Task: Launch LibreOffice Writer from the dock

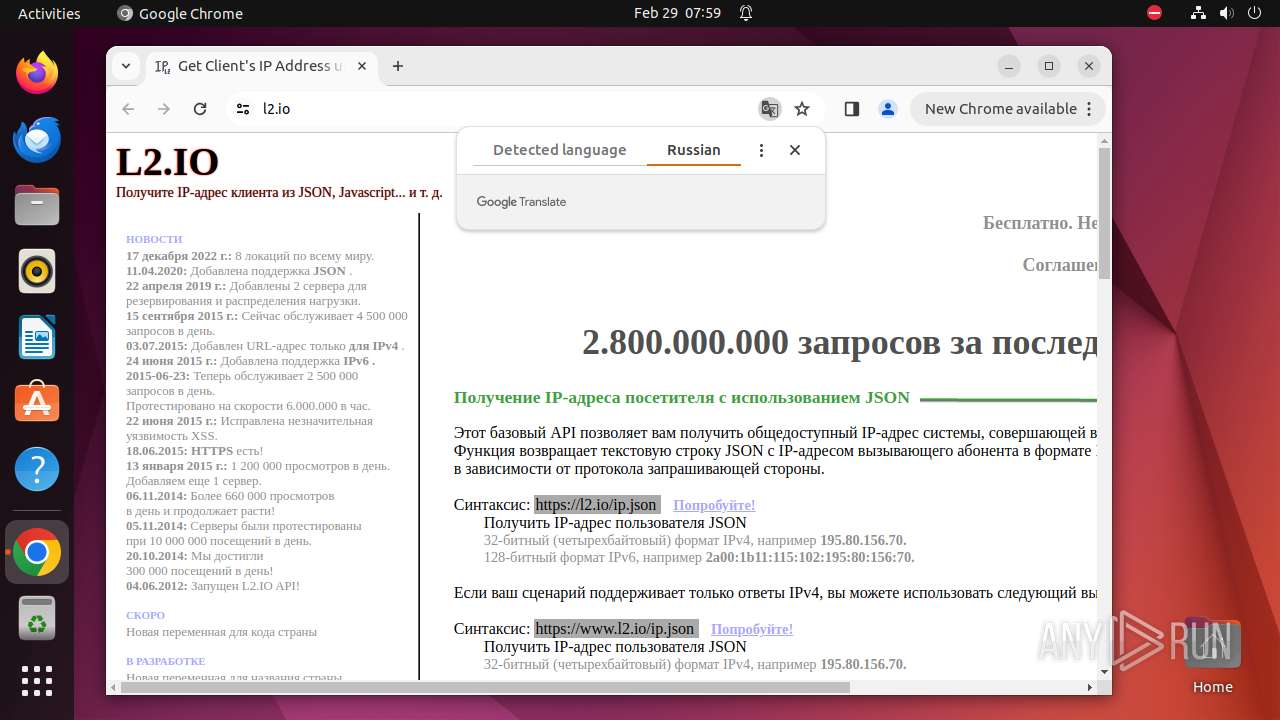Action: coord(37,337)
